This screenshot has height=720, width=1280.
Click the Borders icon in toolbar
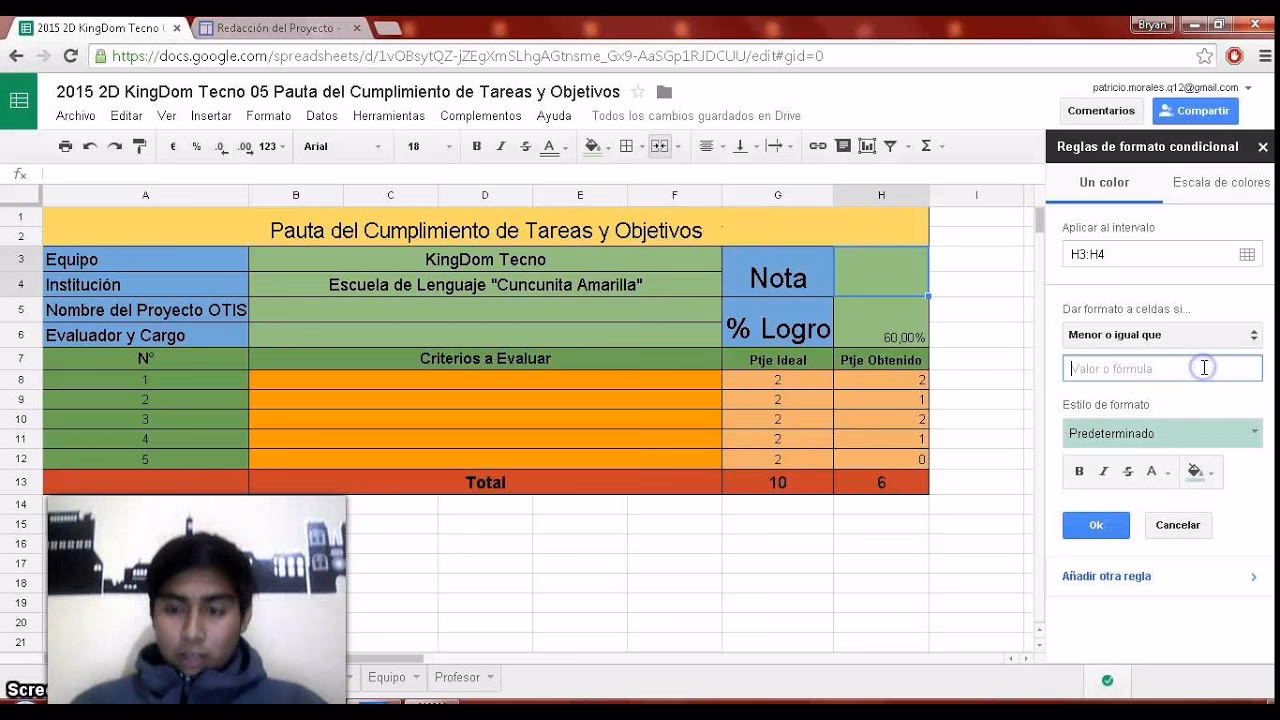626,146
